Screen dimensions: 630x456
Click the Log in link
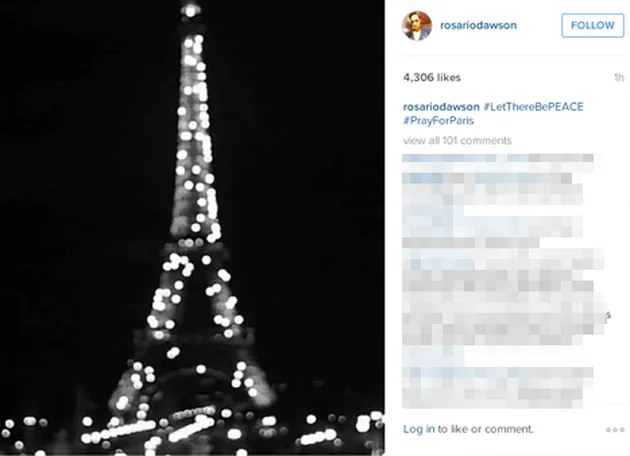[419, 429]
